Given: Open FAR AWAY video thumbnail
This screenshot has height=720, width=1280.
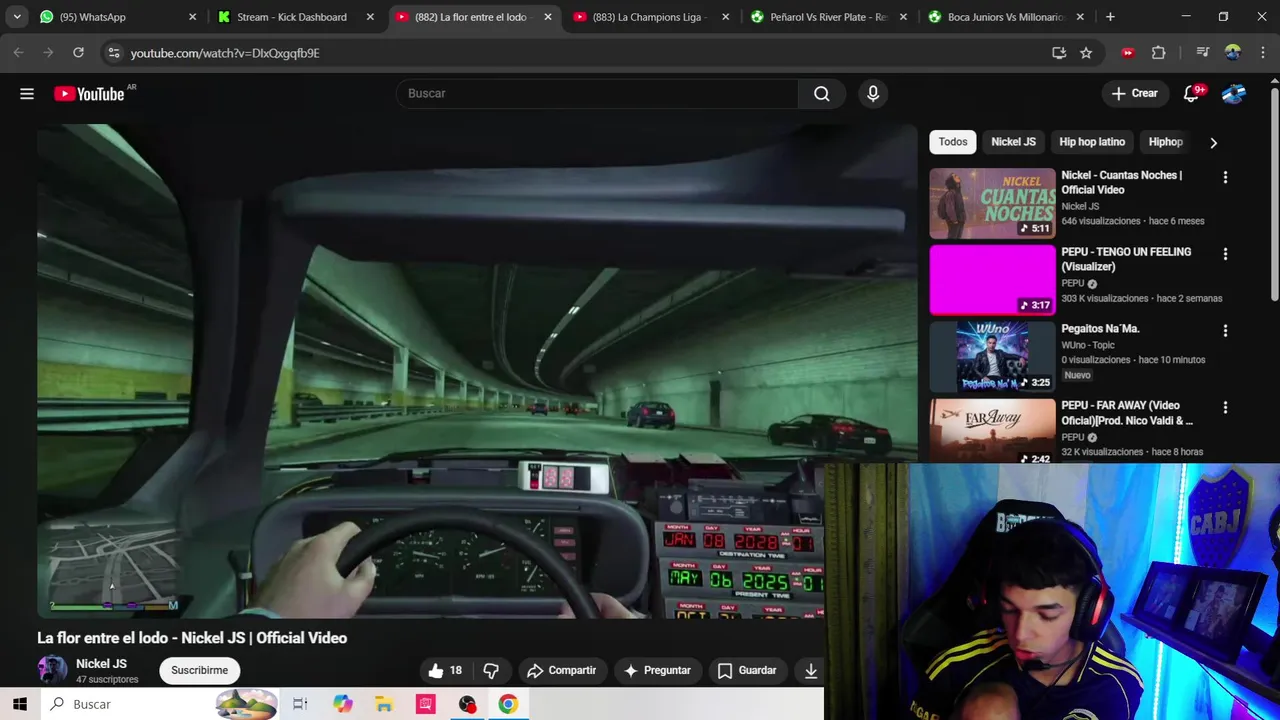Looking at the screenshot, I should (992, 431).
